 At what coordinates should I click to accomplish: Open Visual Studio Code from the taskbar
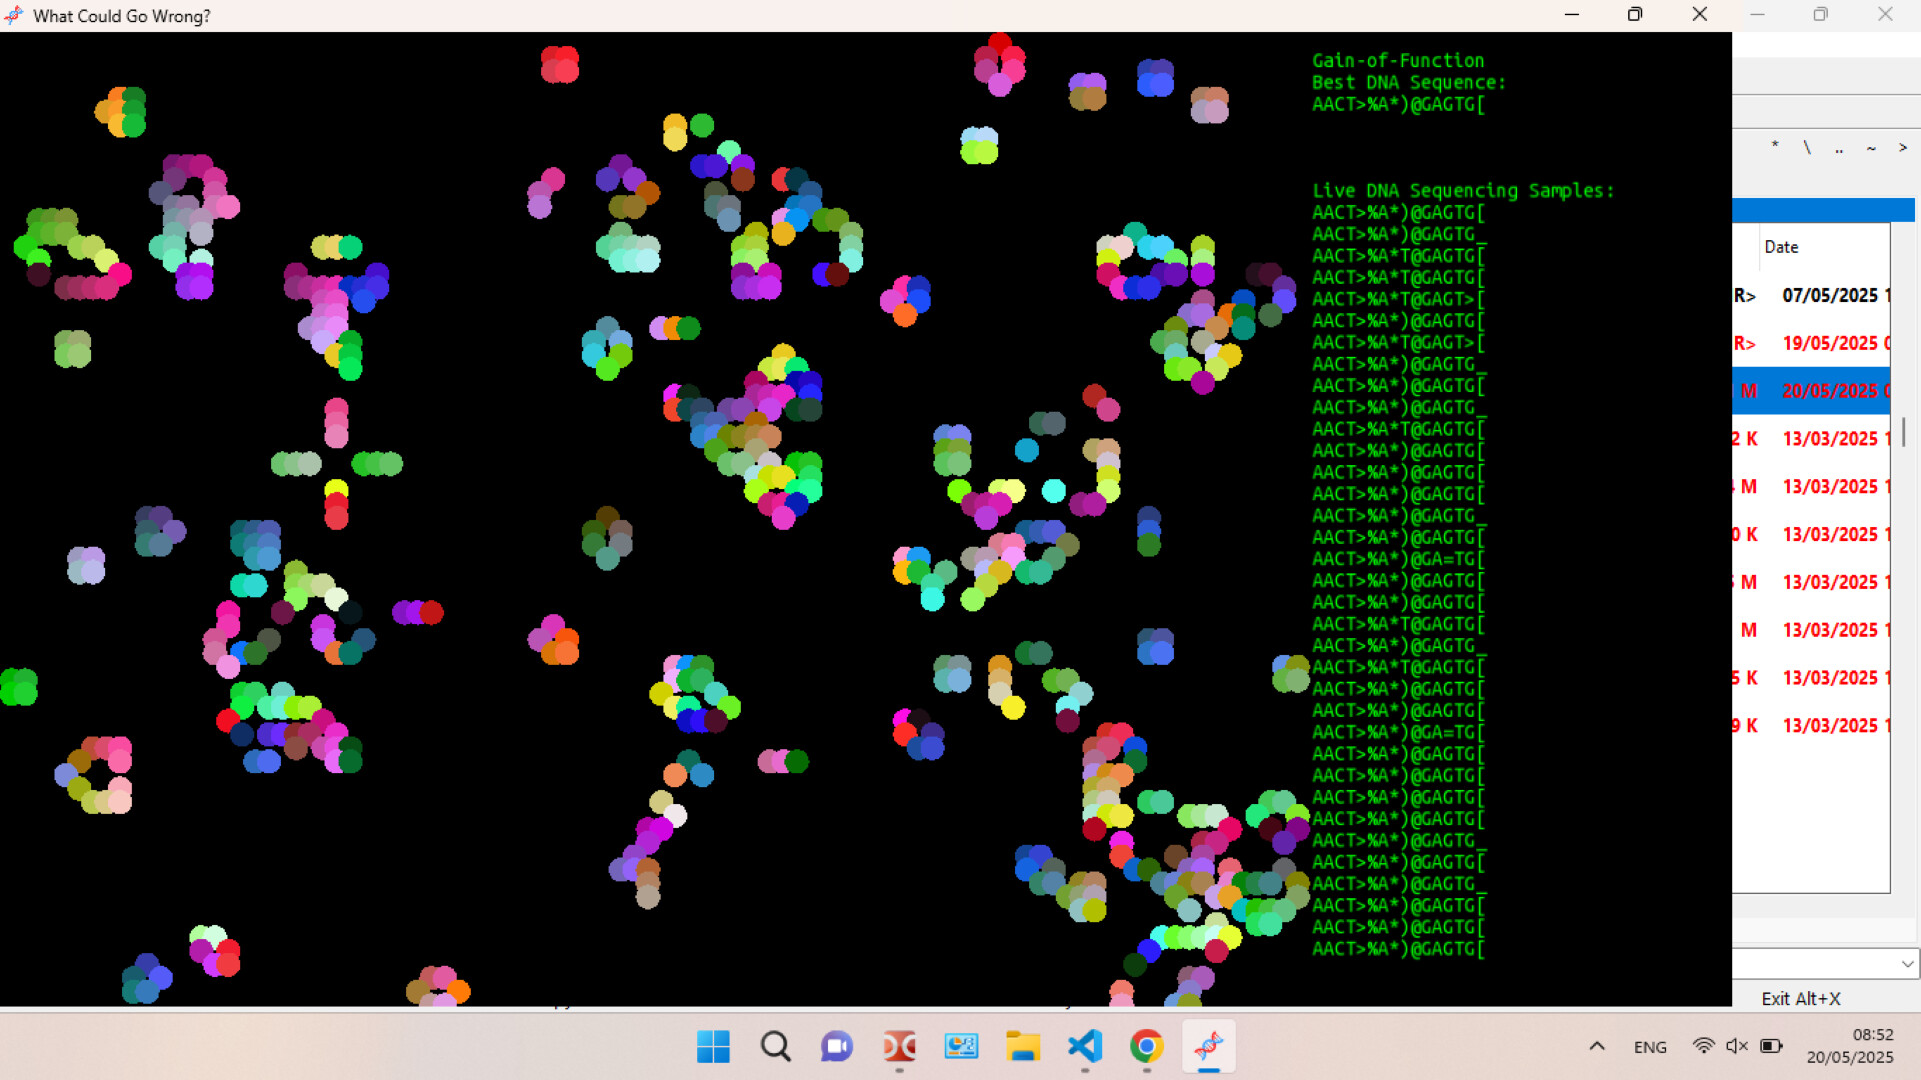[1085, 1047]
